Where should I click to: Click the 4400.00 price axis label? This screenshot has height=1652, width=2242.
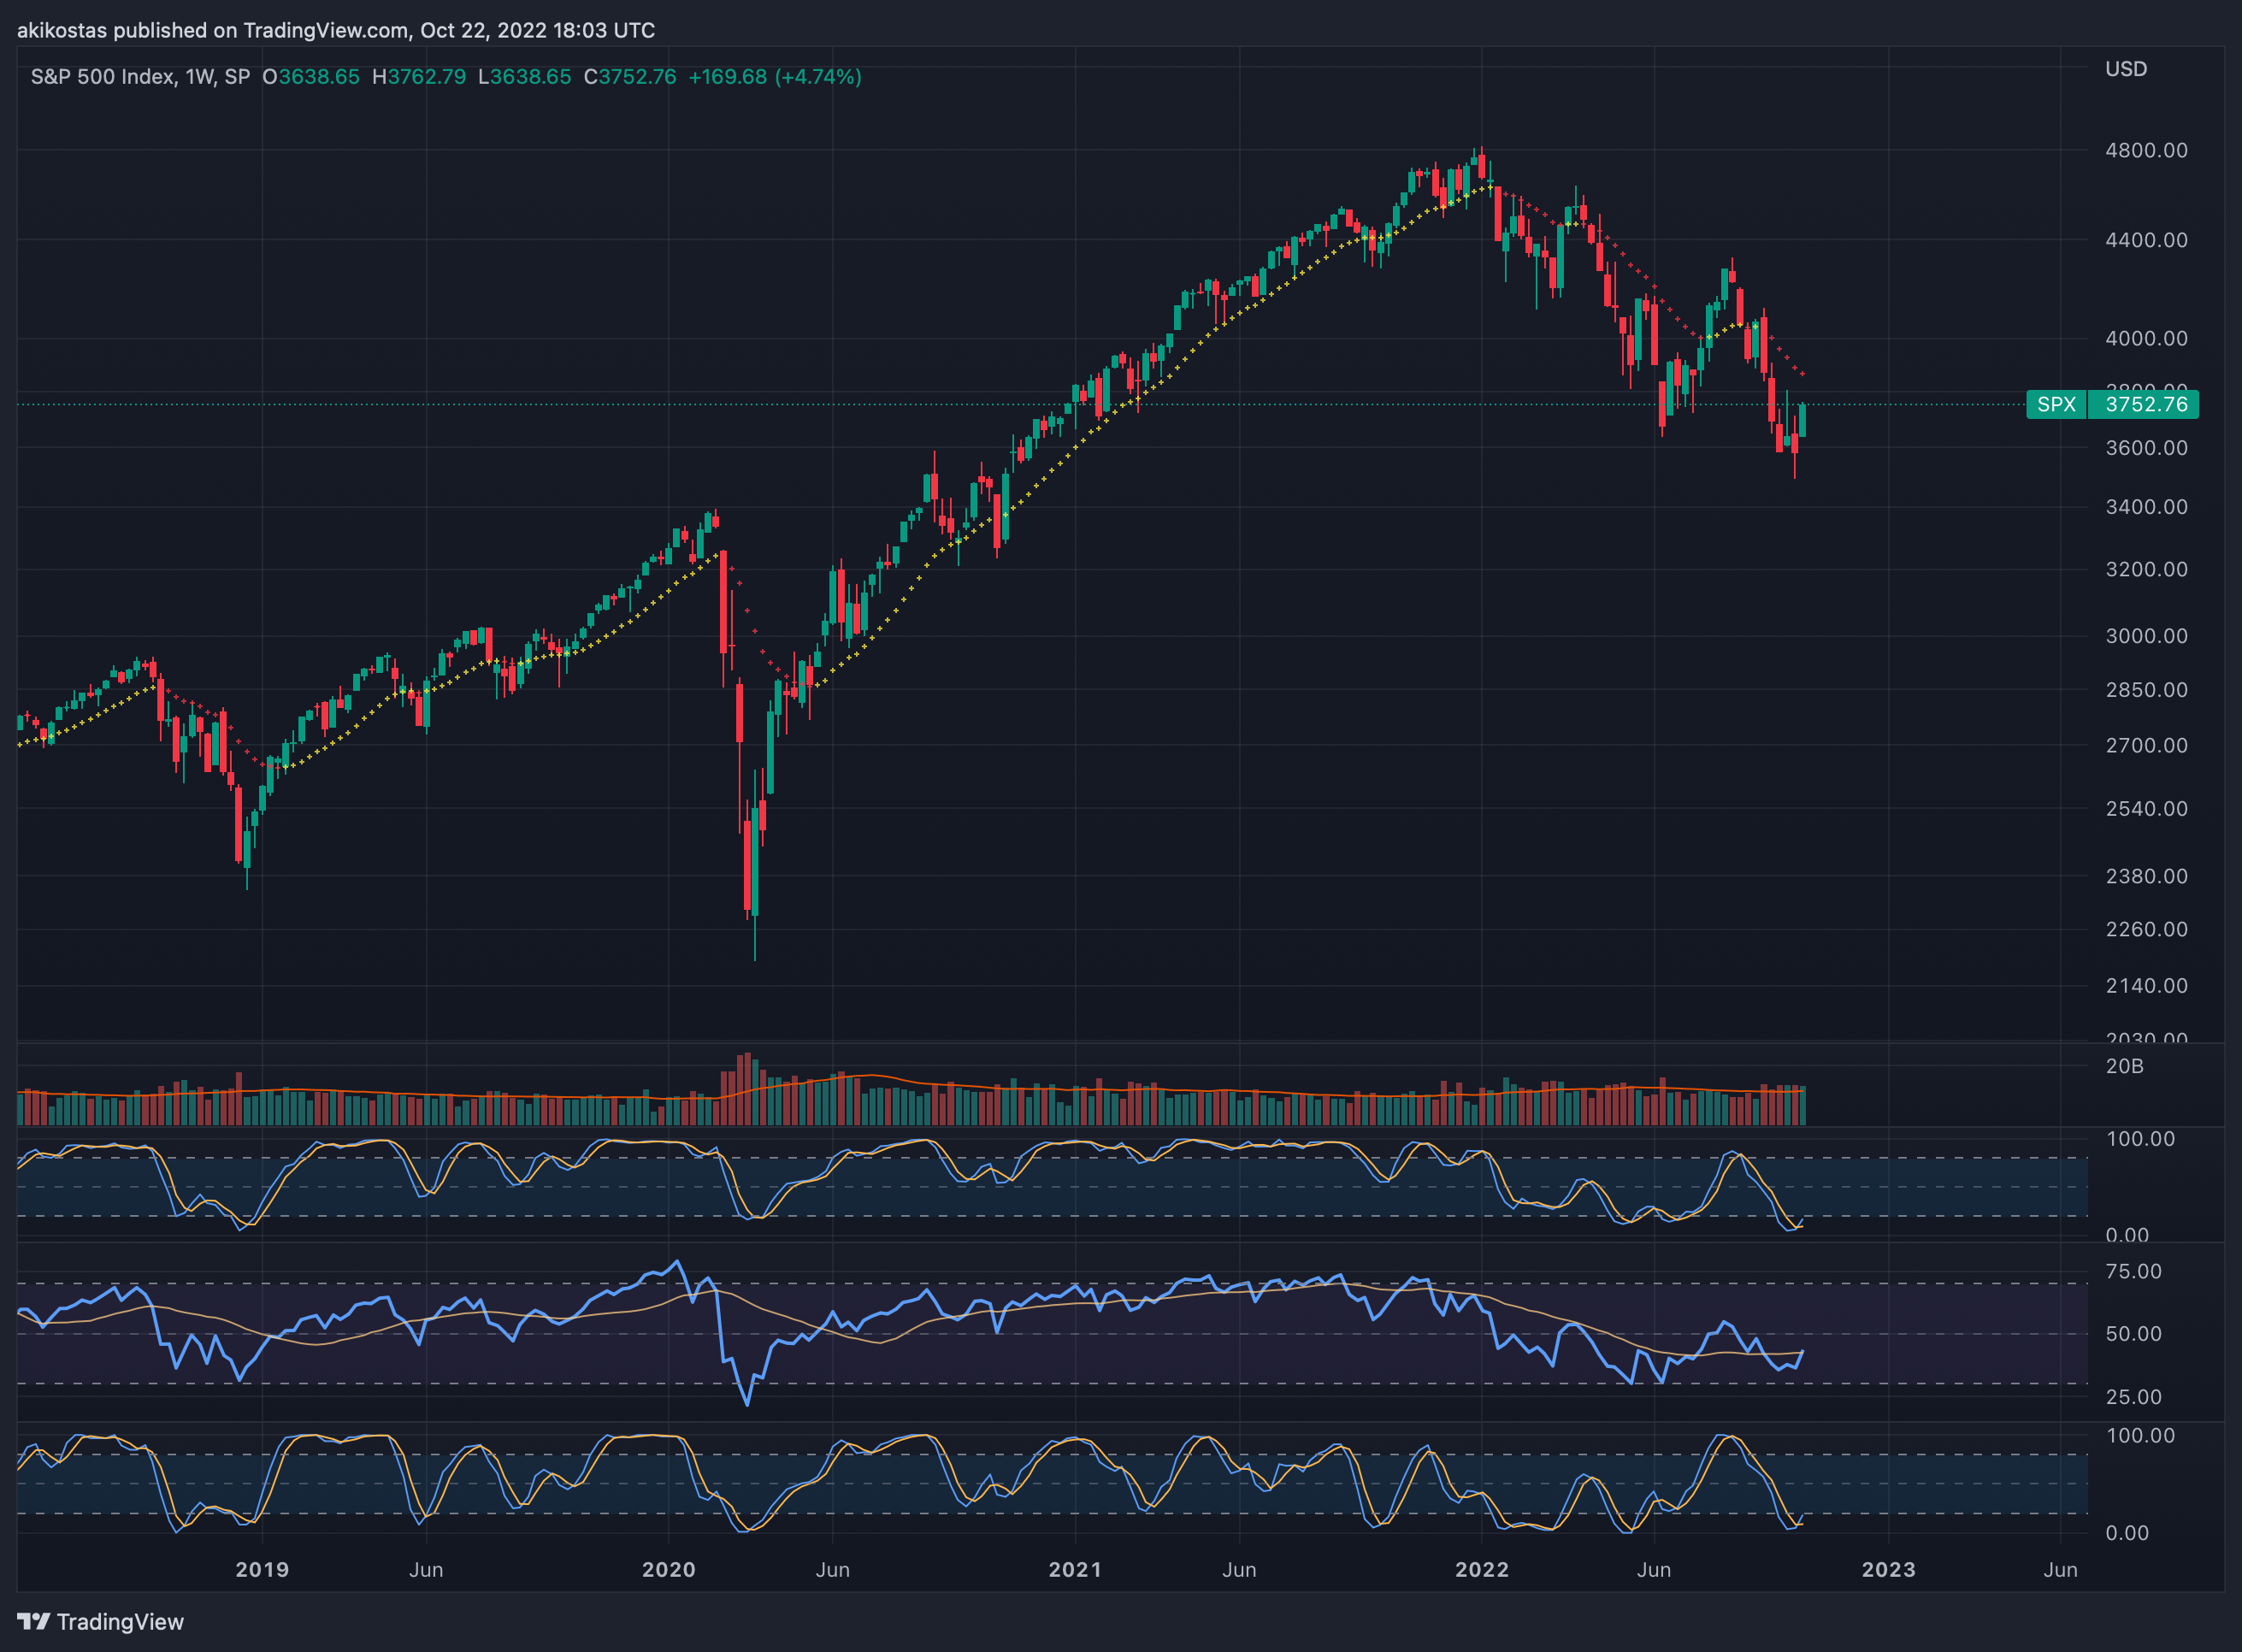coord(2146,240)
